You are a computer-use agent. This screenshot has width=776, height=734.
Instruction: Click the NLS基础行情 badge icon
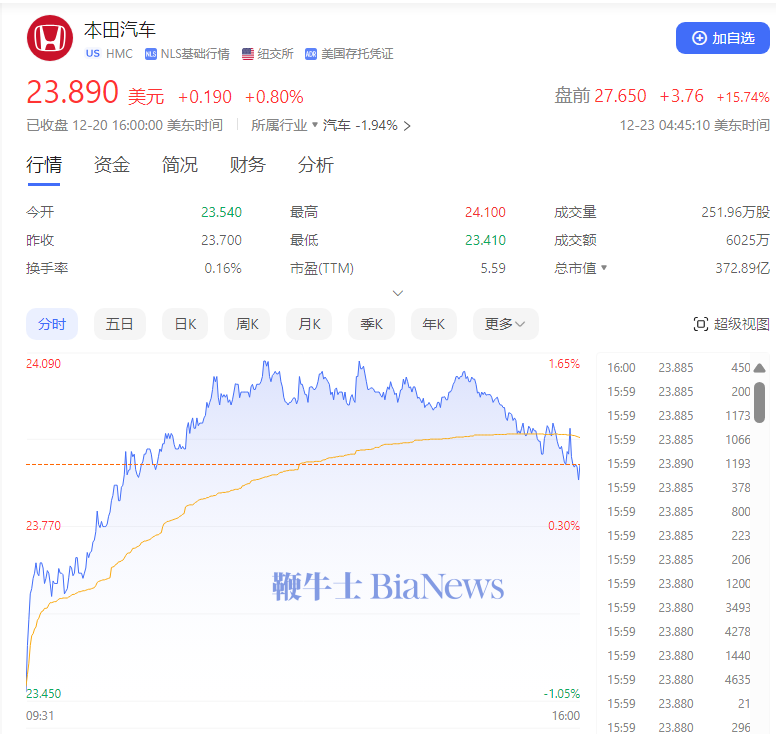[150, 54]
